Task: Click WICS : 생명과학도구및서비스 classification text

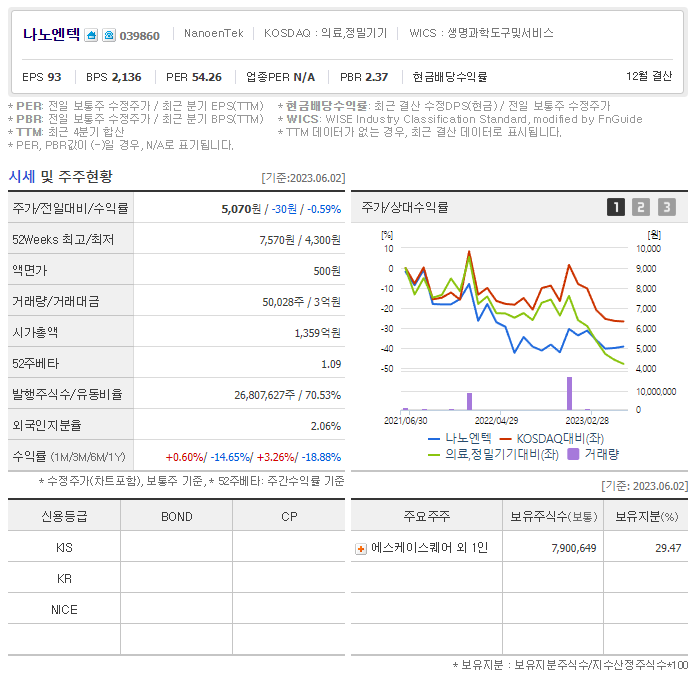Action: [x=481, y=33]
